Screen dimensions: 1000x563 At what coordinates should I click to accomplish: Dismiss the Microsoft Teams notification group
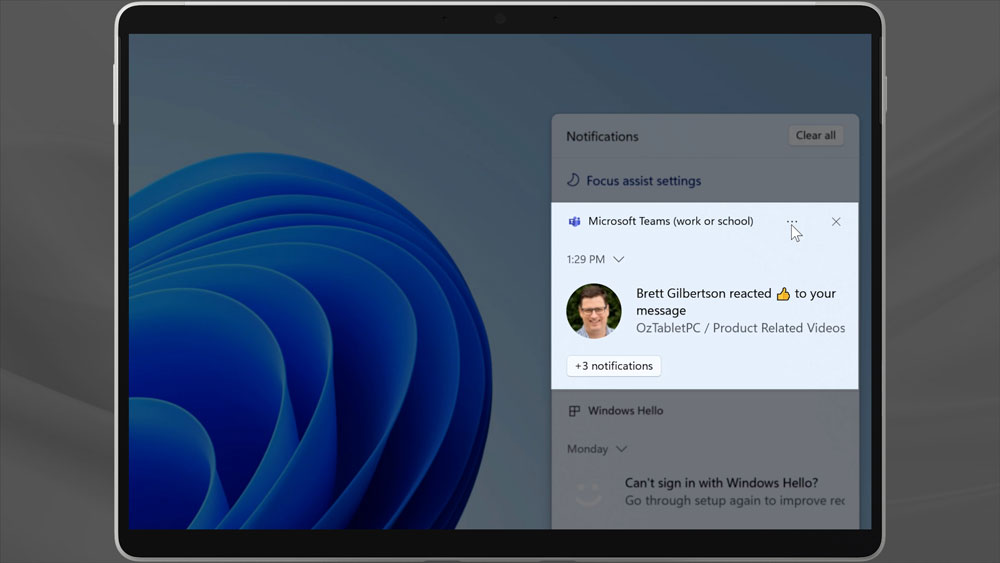pyautogui.click(x=836, y=222)
